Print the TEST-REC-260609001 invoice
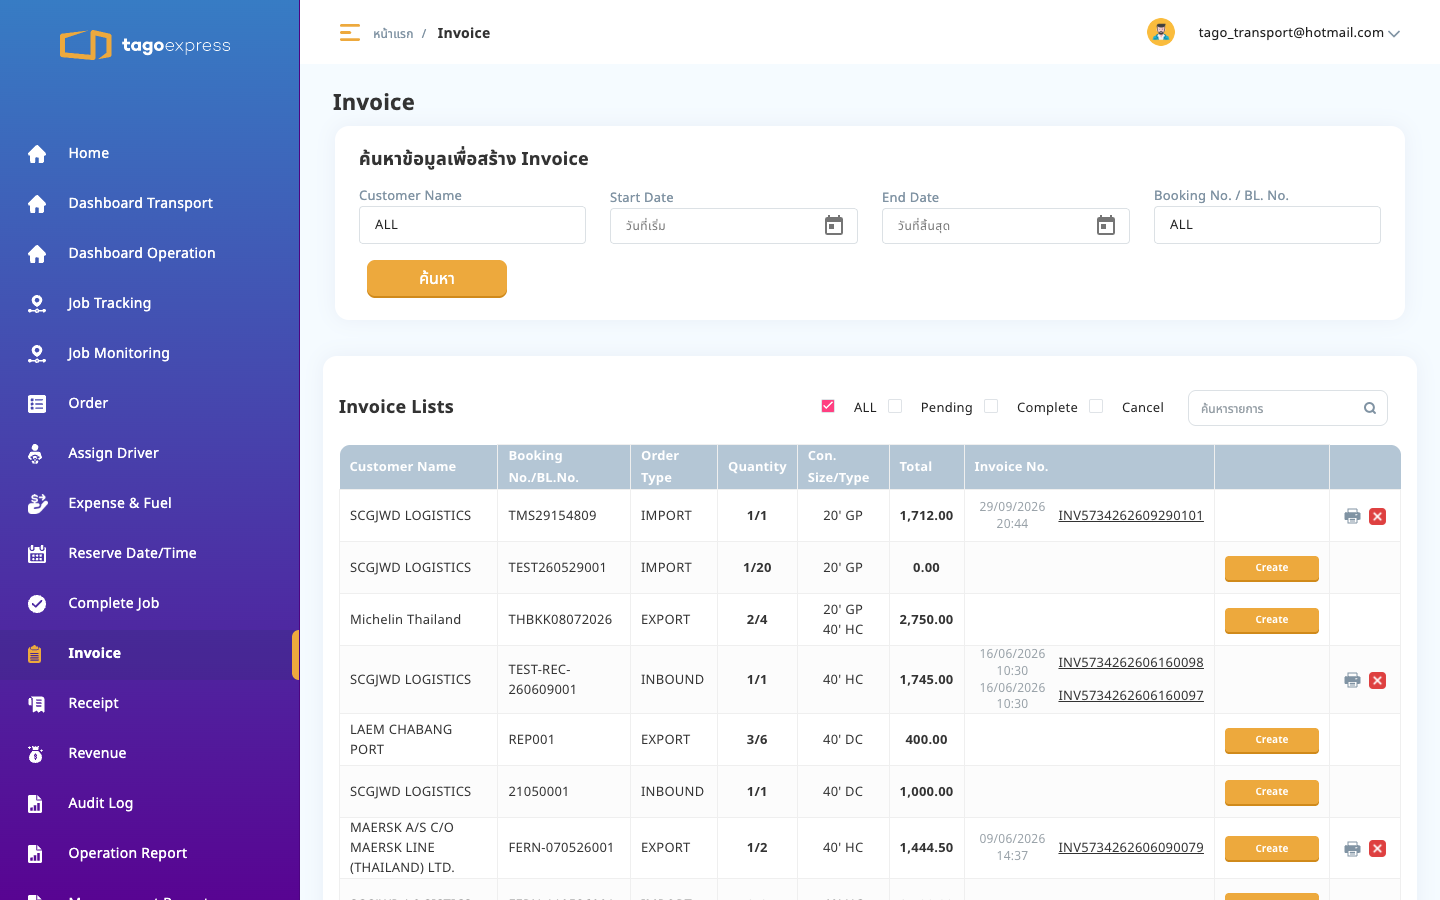Screen dimensions: 1440x900 coord(1352,680)
